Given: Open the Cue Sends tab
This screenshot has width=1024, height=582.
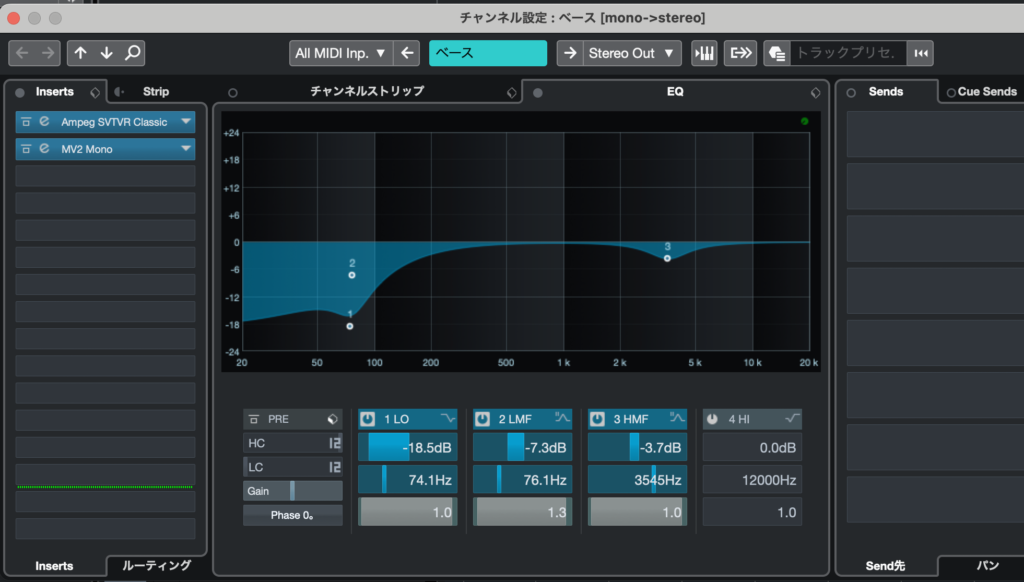Looking at the screenshot, I should [986, 91].
